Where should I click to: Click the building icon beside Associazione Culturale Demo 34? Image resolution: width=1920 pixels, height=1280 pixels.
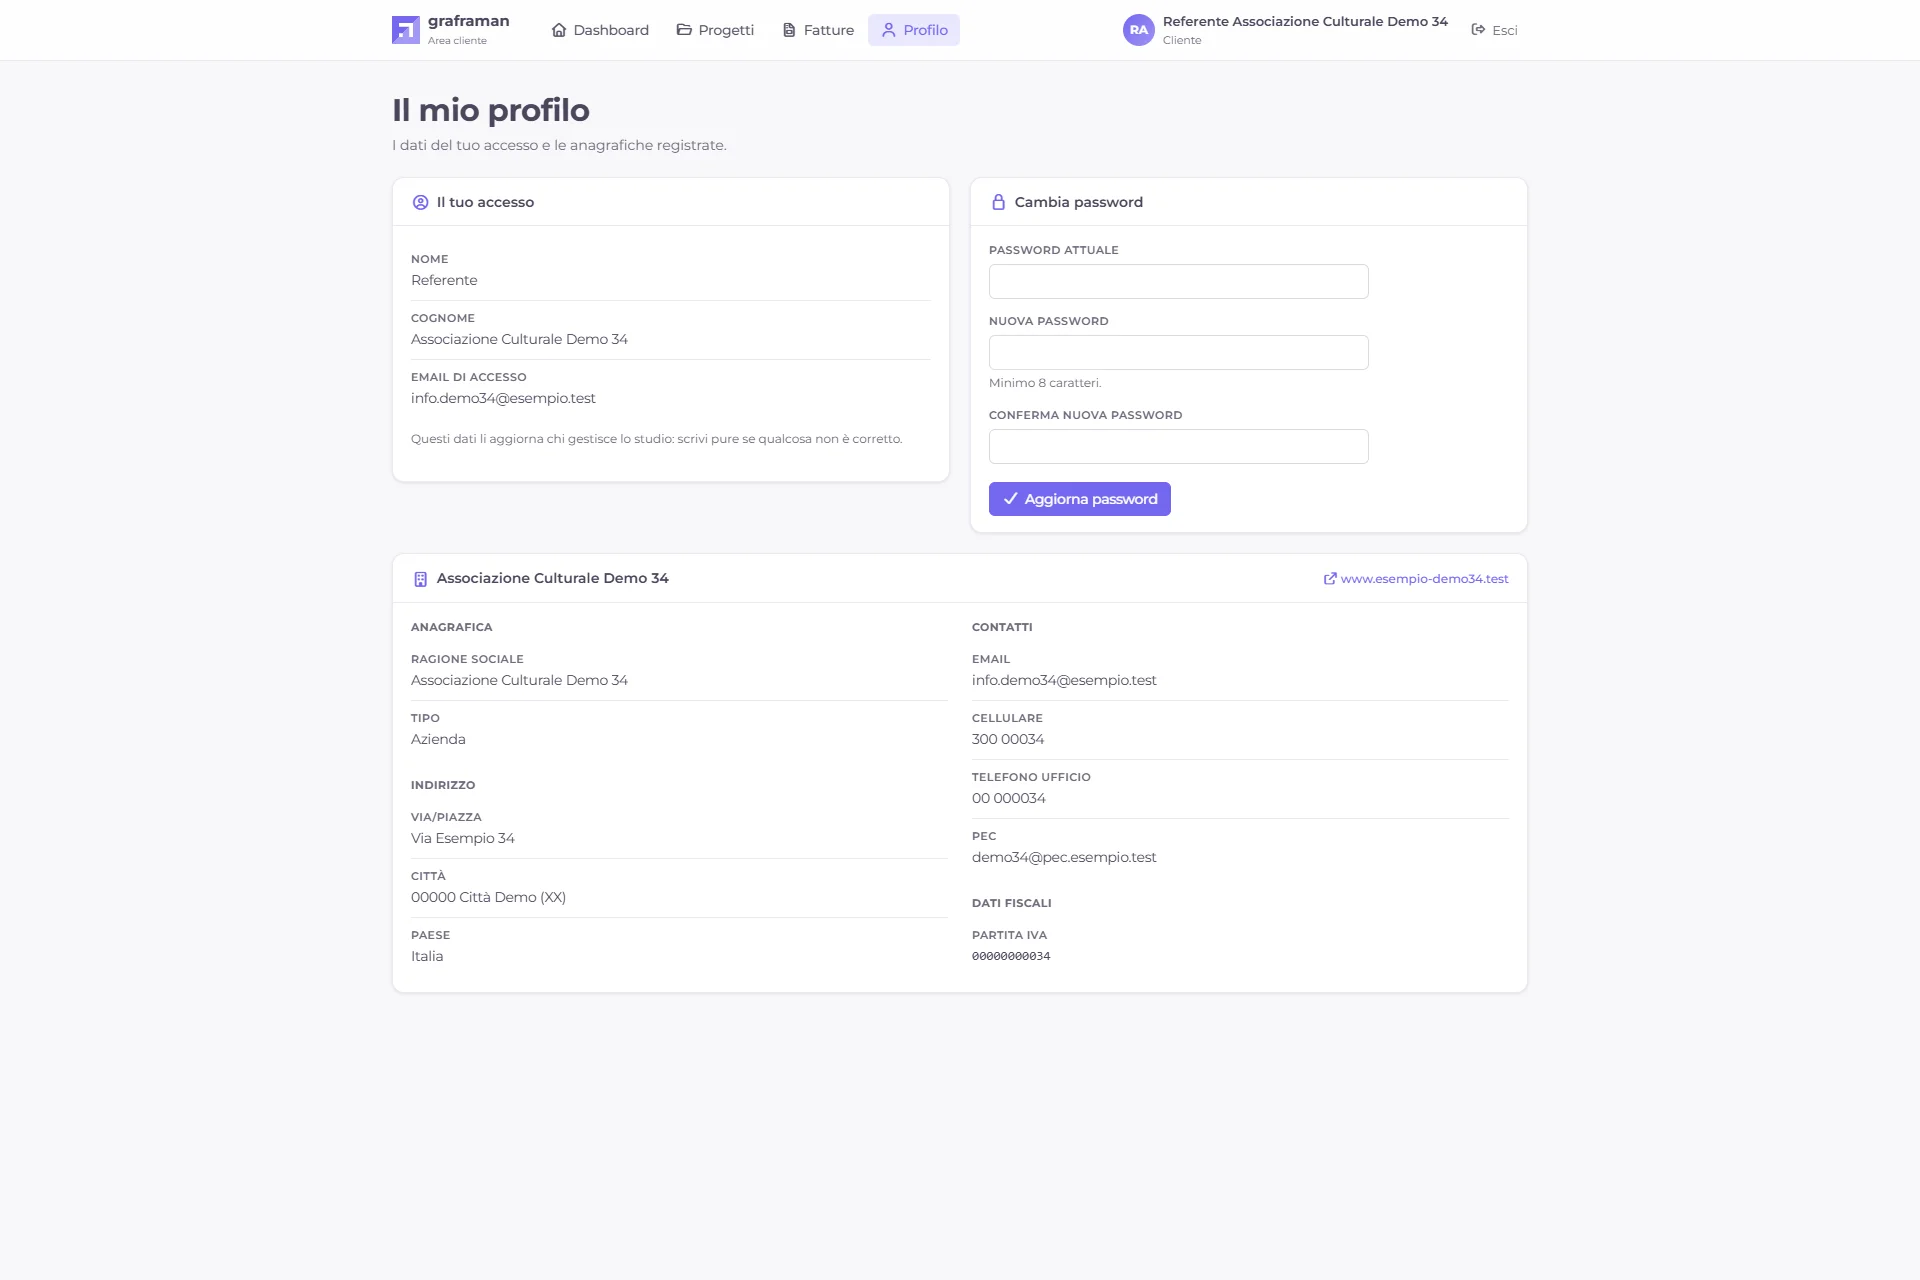(420, 579)
